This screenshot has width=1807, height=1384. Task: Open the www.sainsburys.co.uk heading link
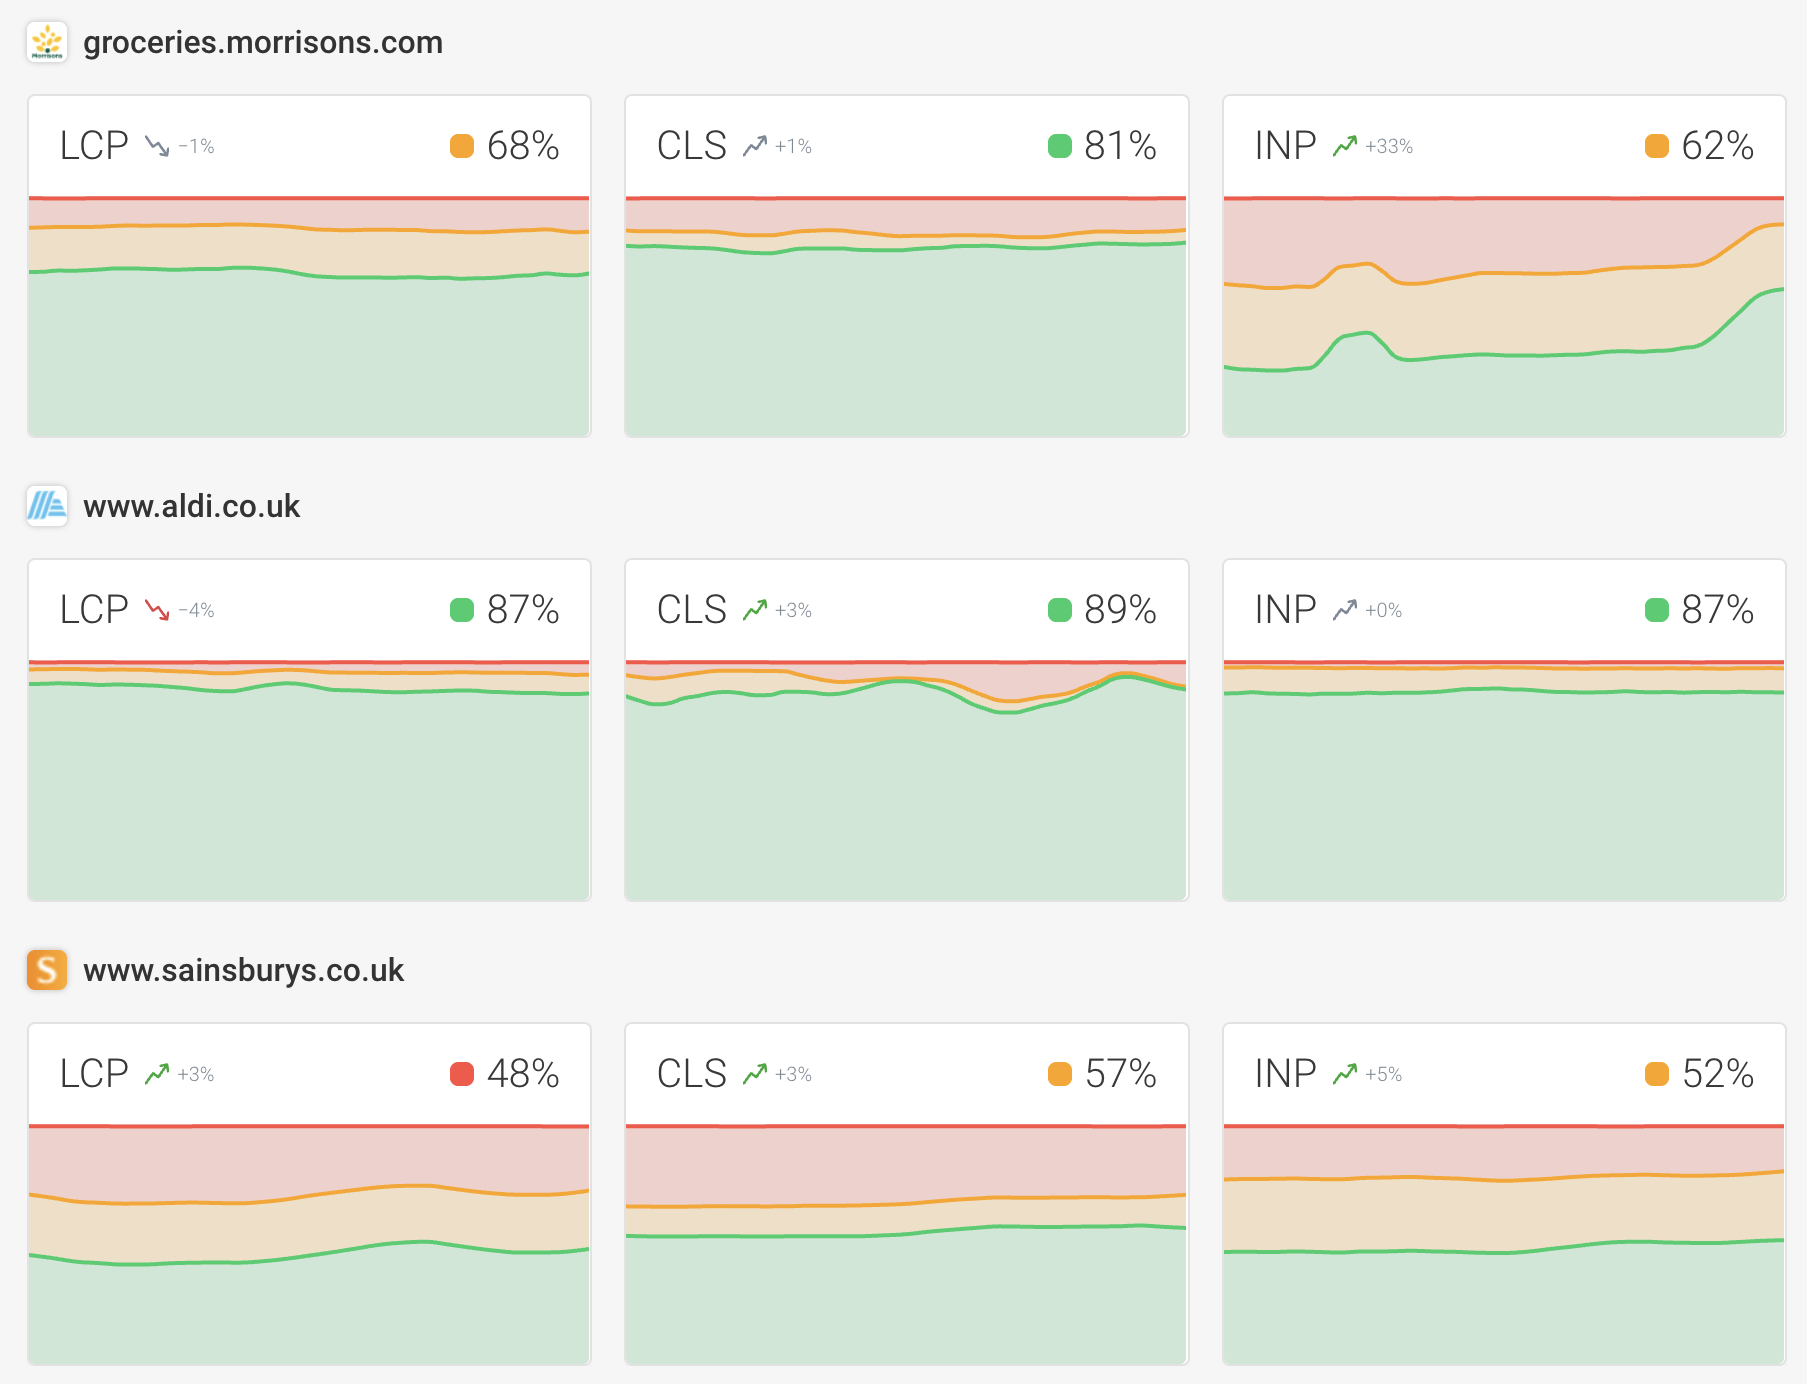click(244, 971)
